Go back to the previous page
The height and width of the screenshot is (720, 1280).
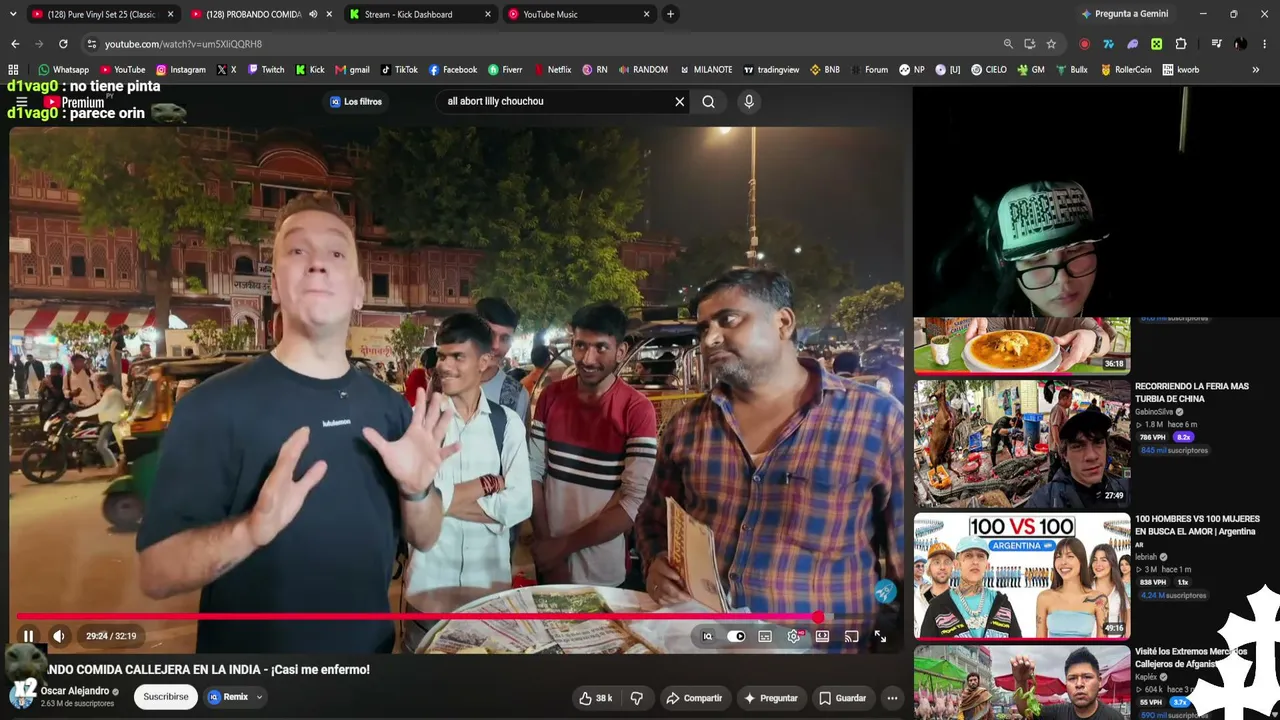[15, 44]
